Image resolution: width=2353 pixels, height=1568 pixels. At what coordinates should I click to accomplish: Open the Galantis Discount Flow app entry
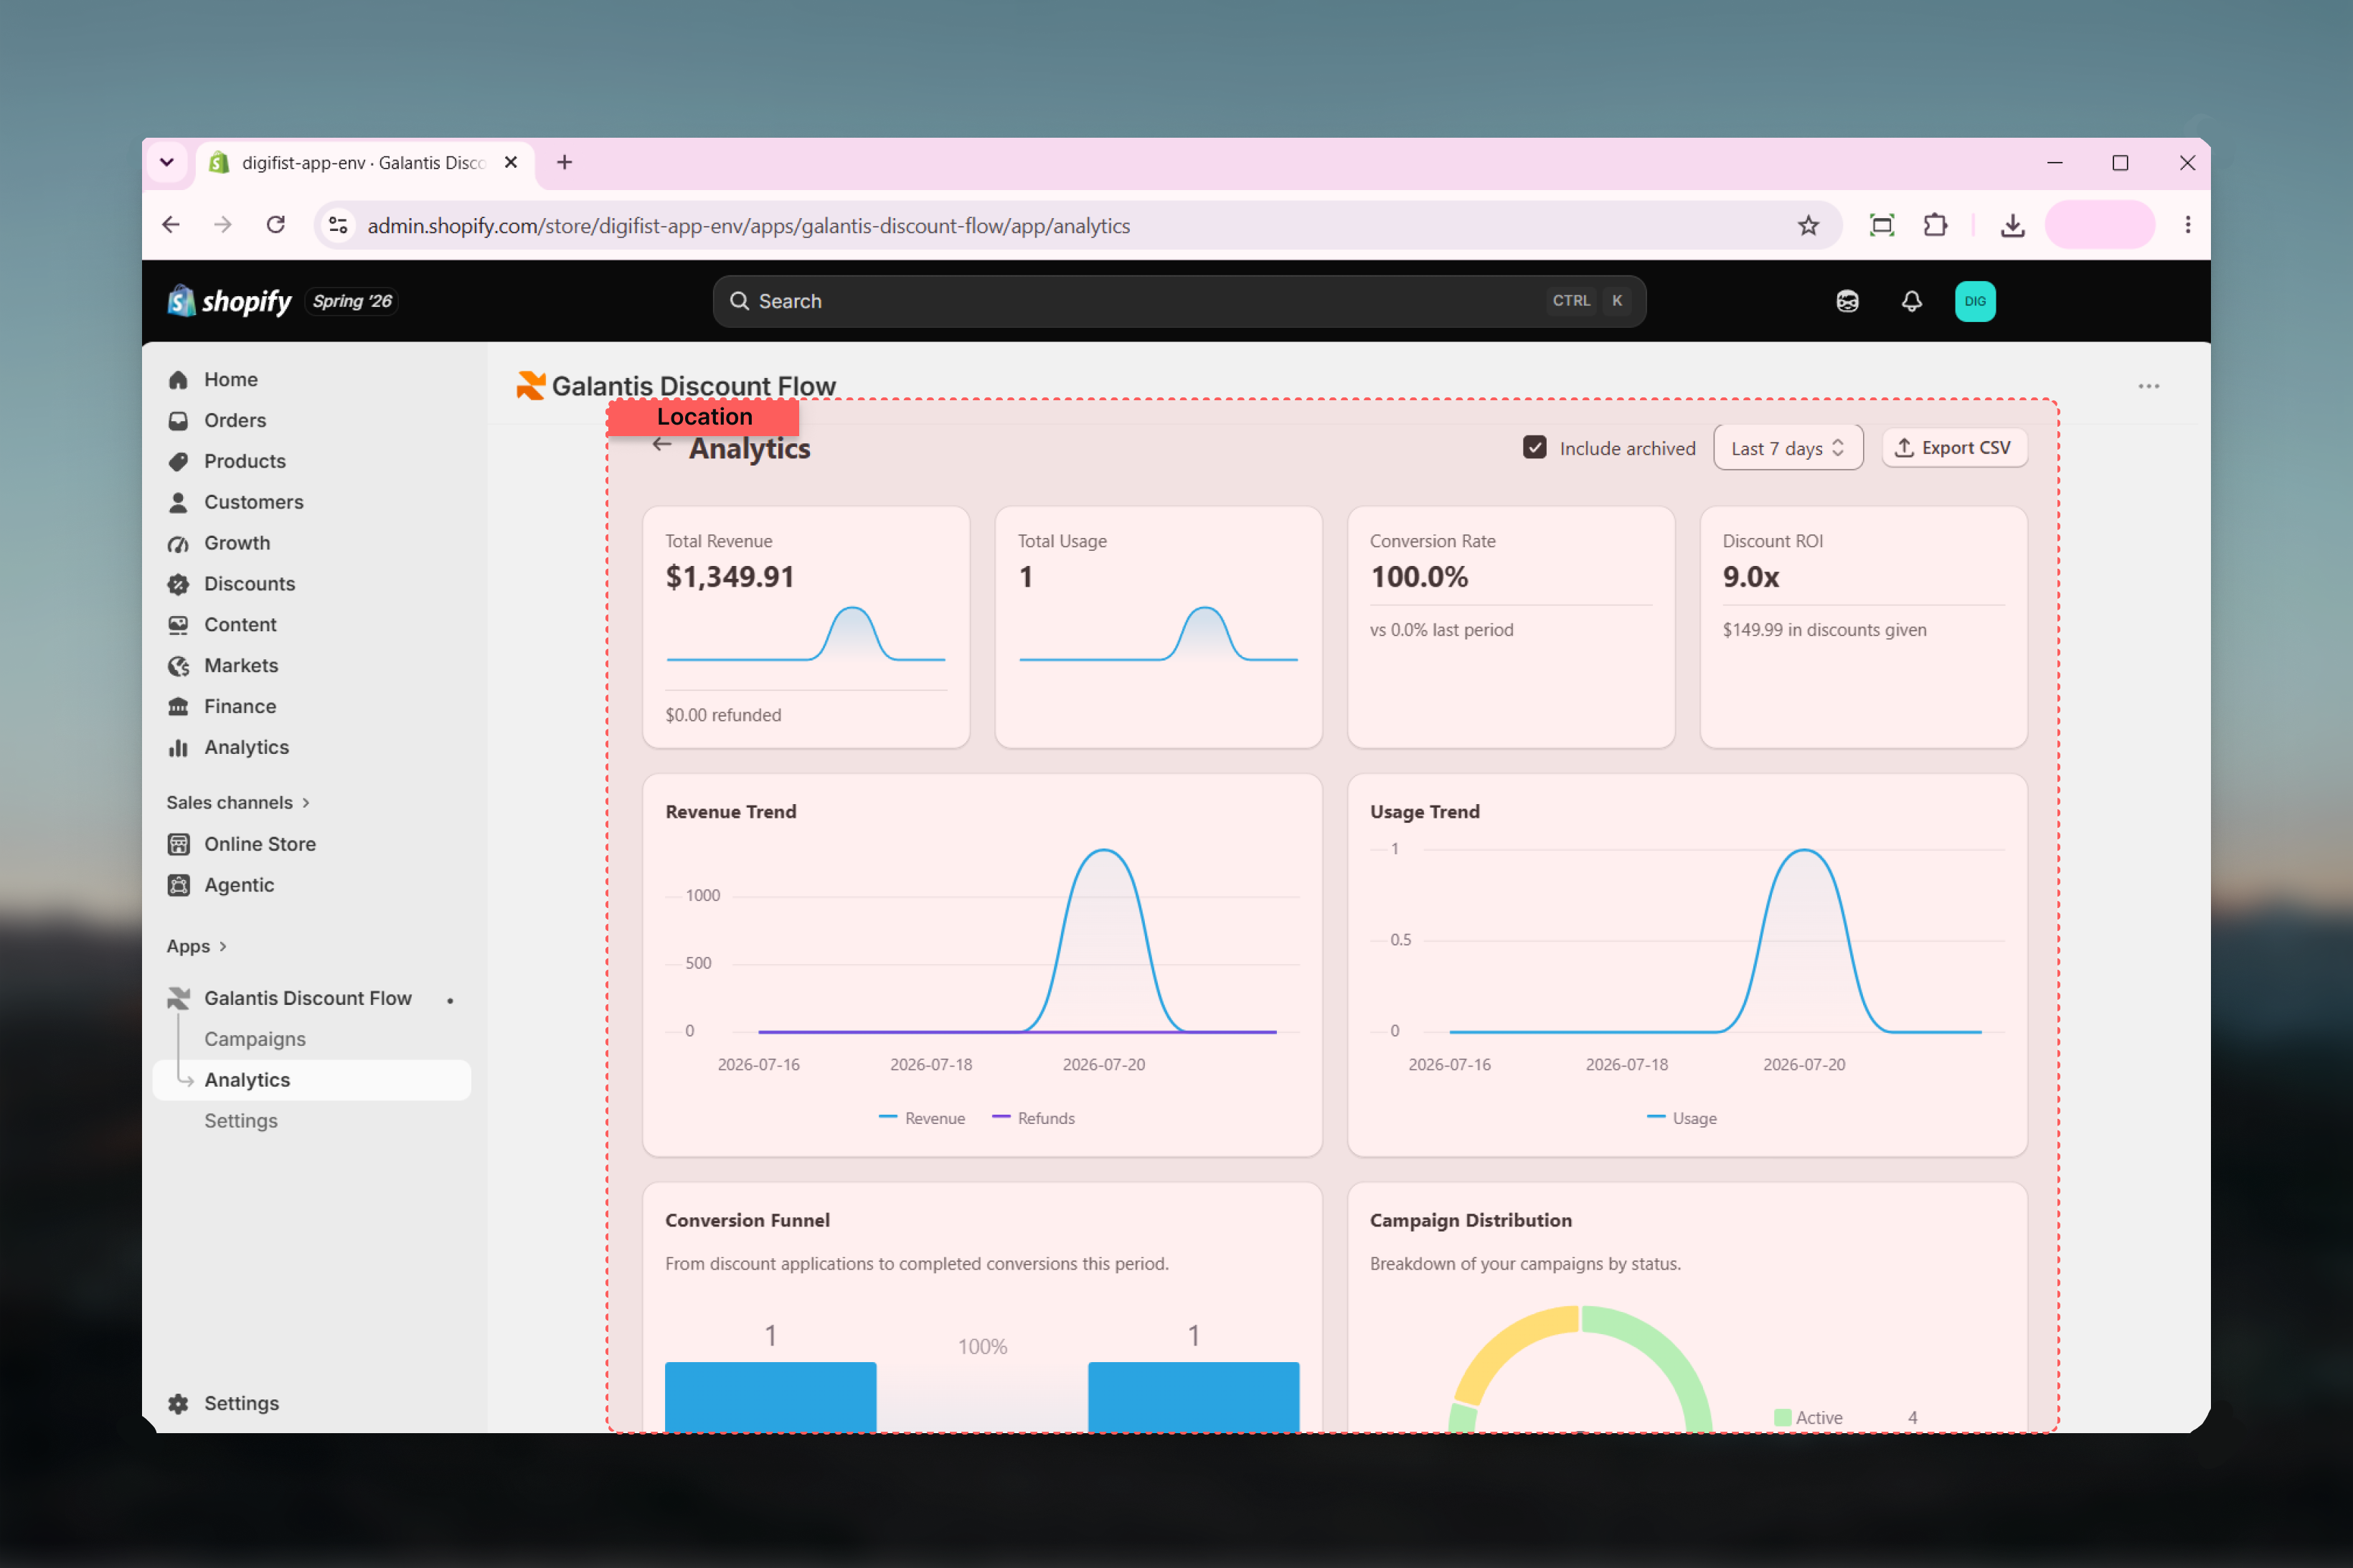click(307, 999)
